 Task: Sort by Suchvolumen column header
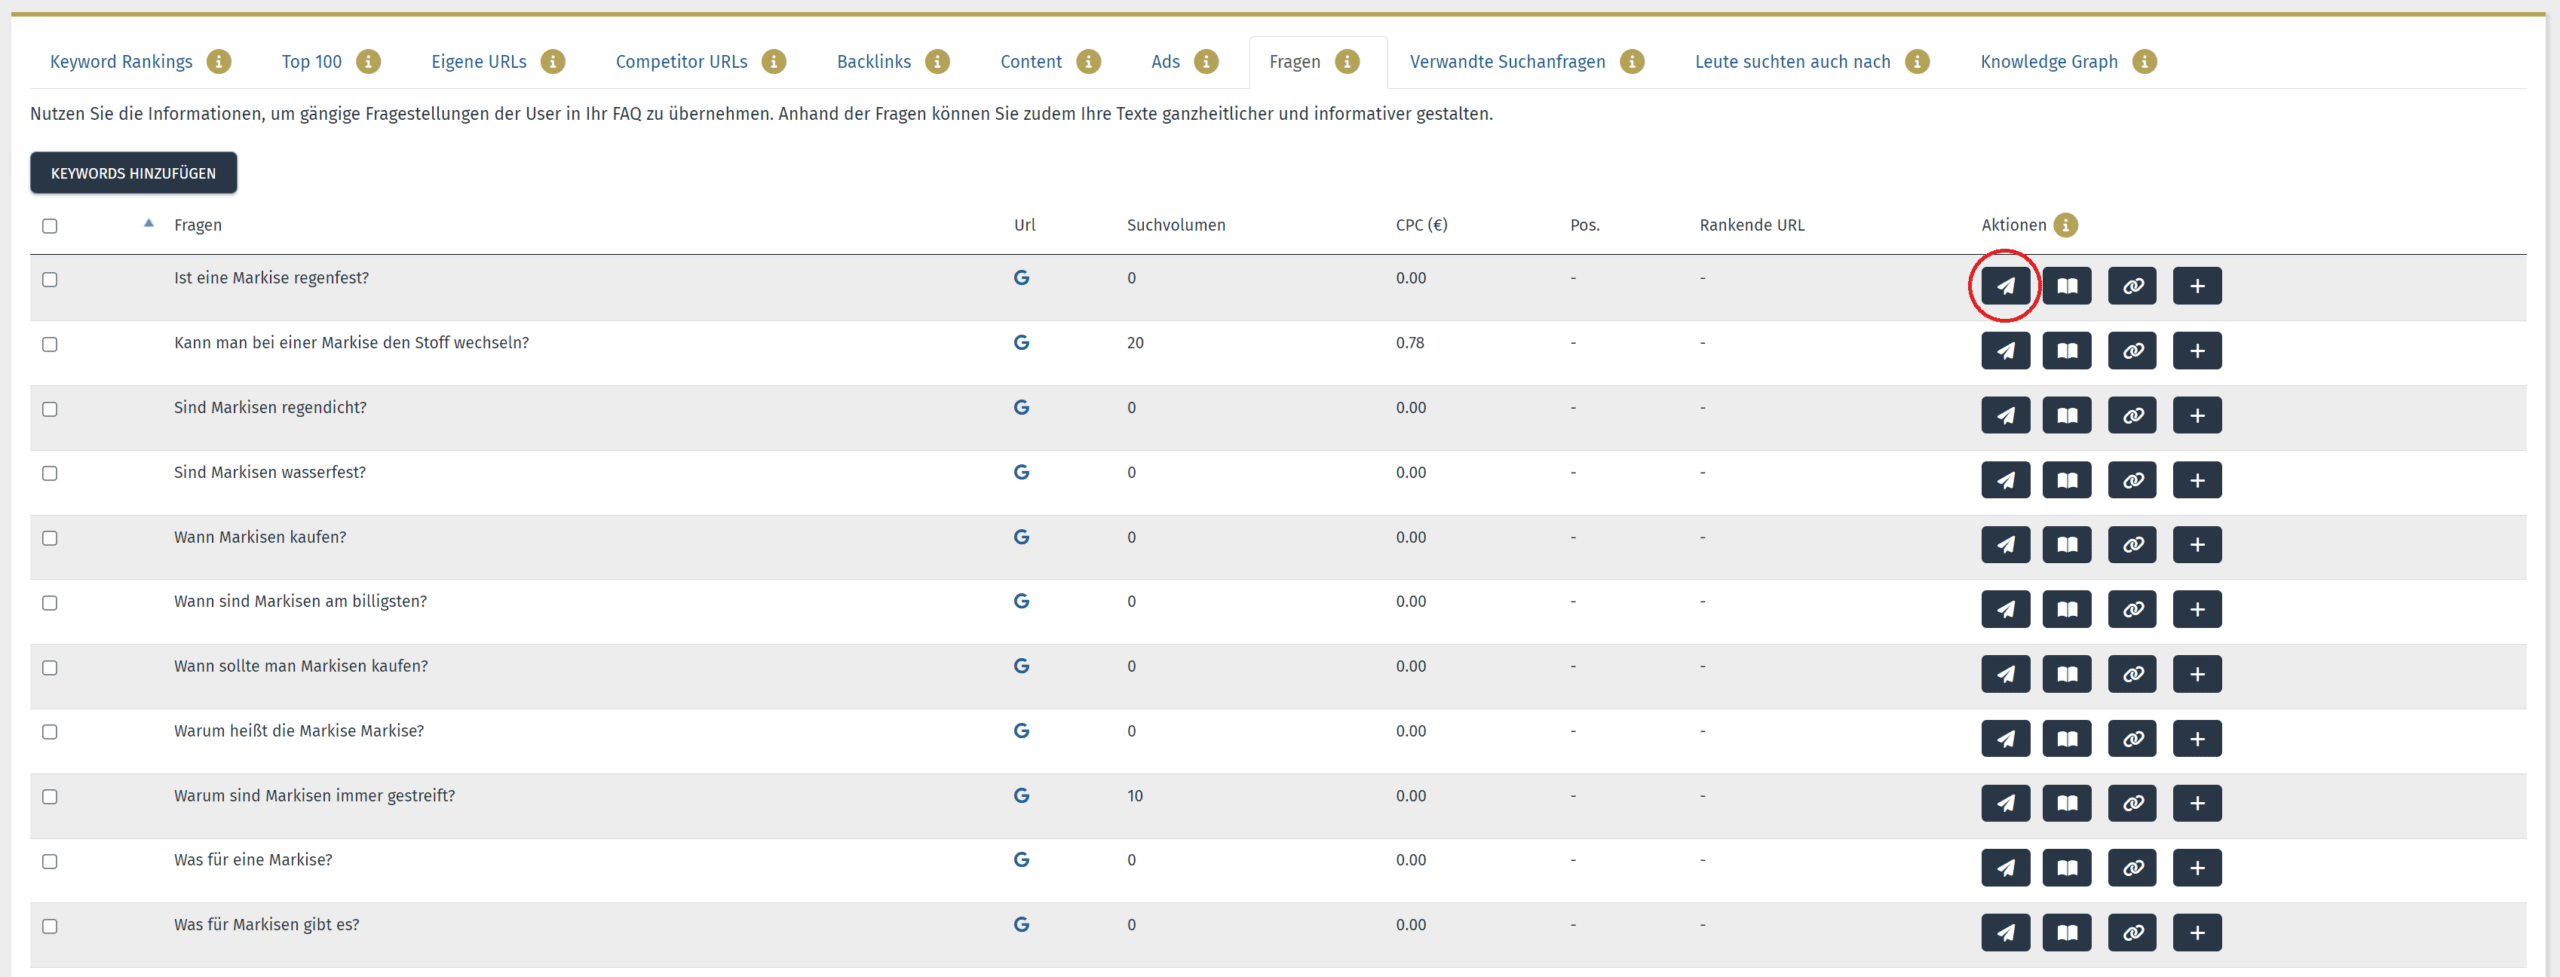(x=1176, y=225)
